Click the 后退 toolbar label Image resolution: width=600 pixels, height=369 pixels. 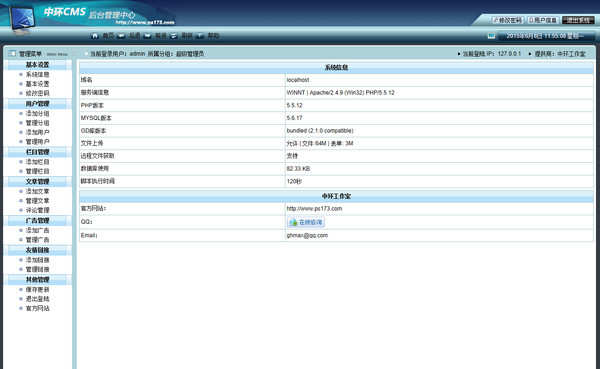pos(135,36)
